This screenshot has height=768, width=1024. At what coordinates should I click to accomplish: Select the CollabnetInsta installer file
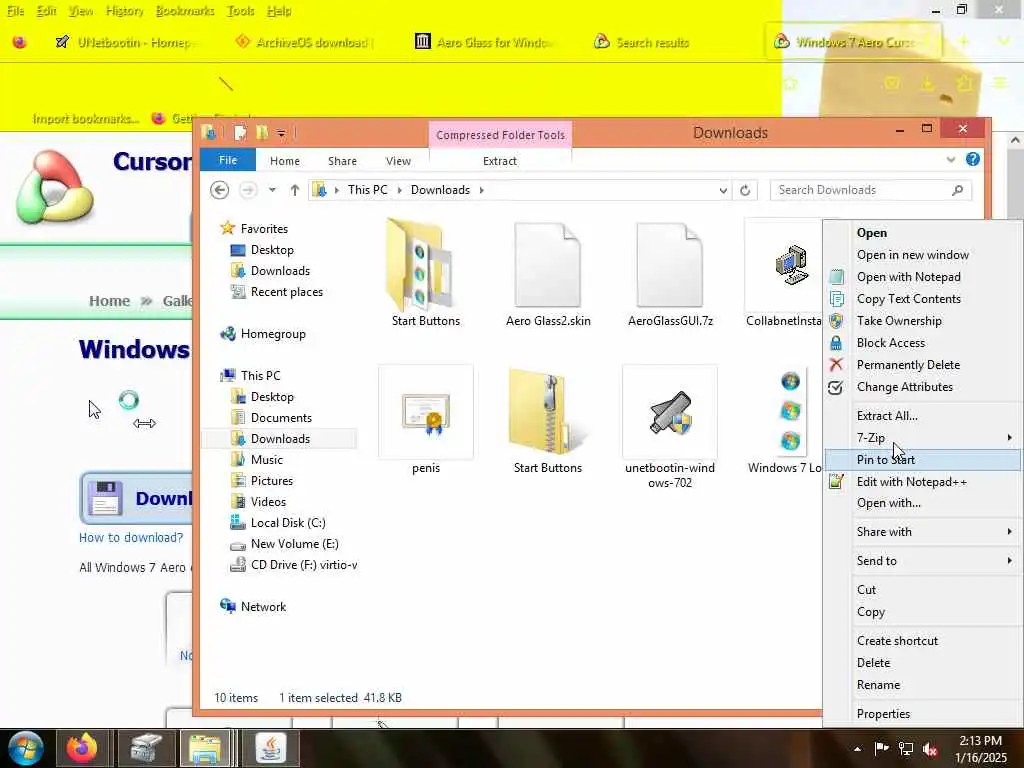pos(784,273)
